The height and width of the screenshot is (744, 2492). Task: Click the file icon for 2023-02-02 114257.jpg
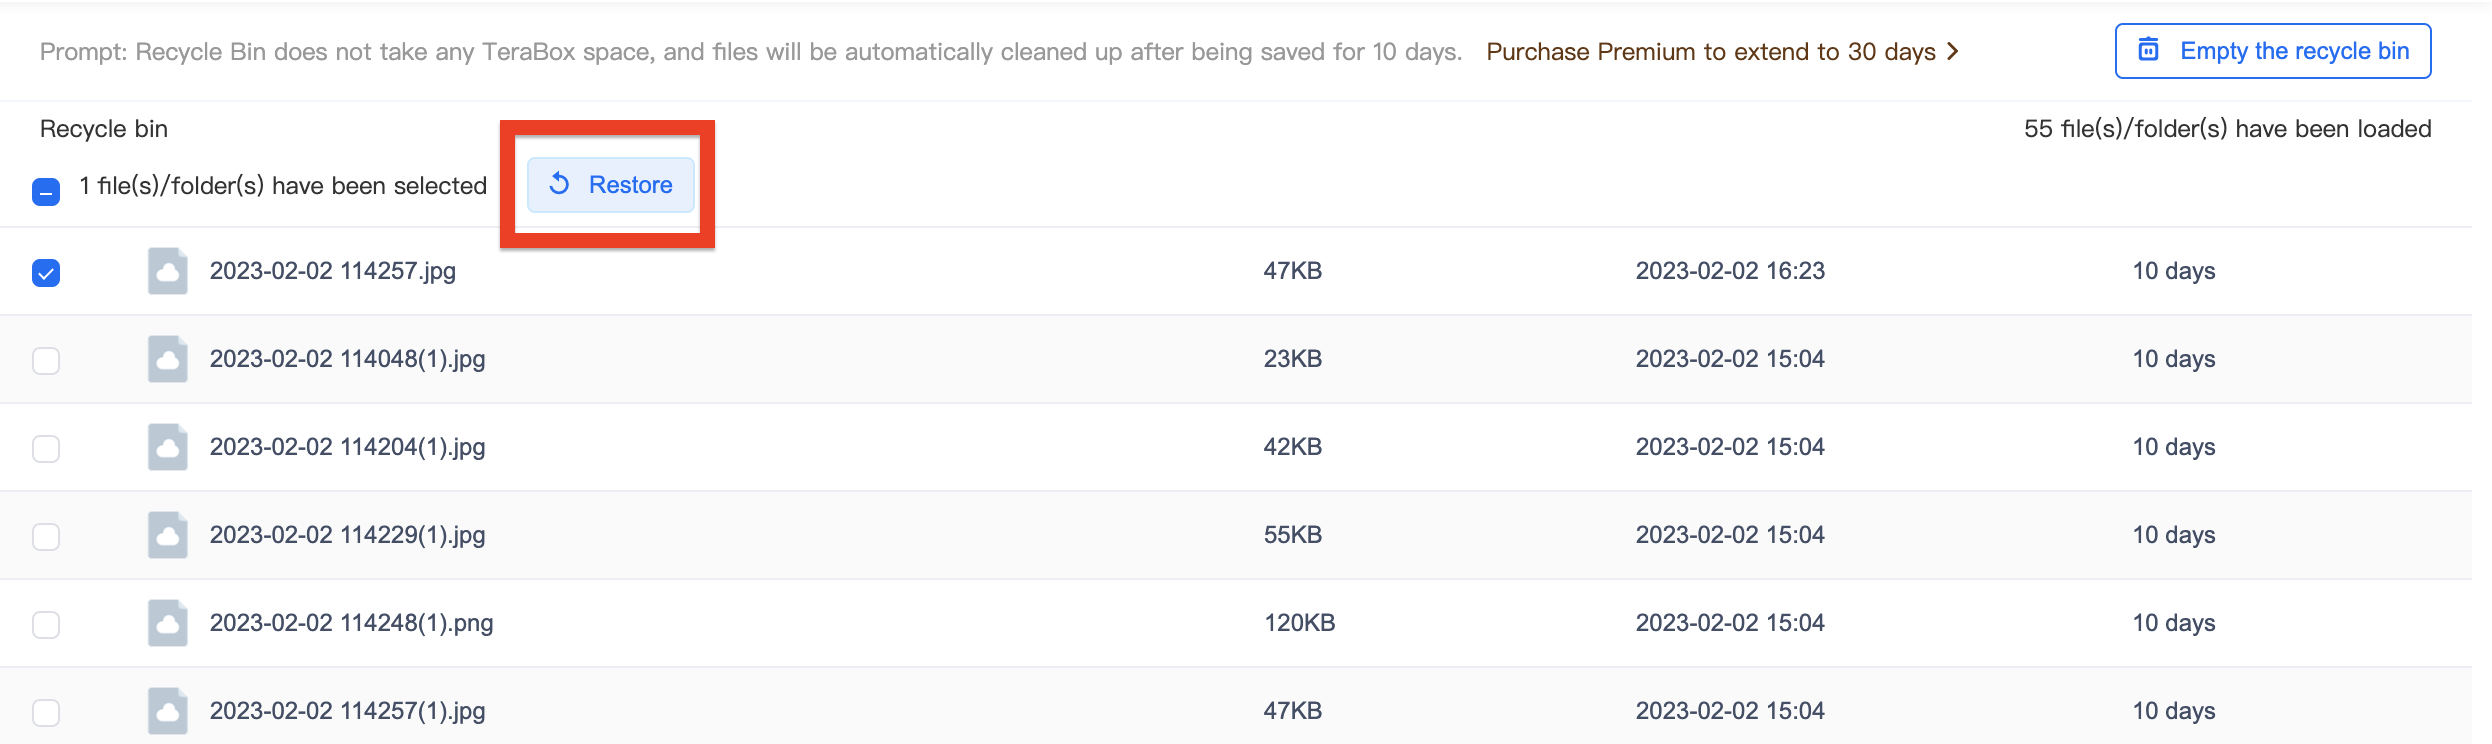168,271
